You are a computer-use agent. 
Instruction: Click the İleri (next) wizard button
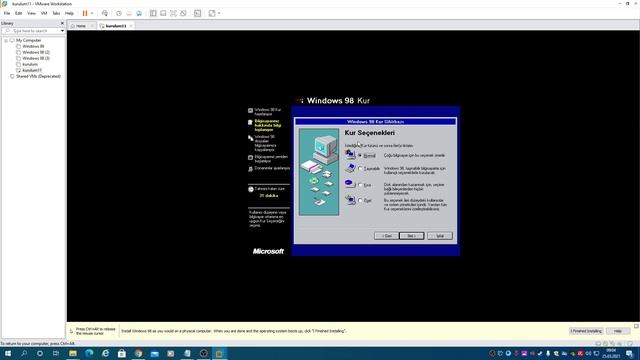click(411, 236)
